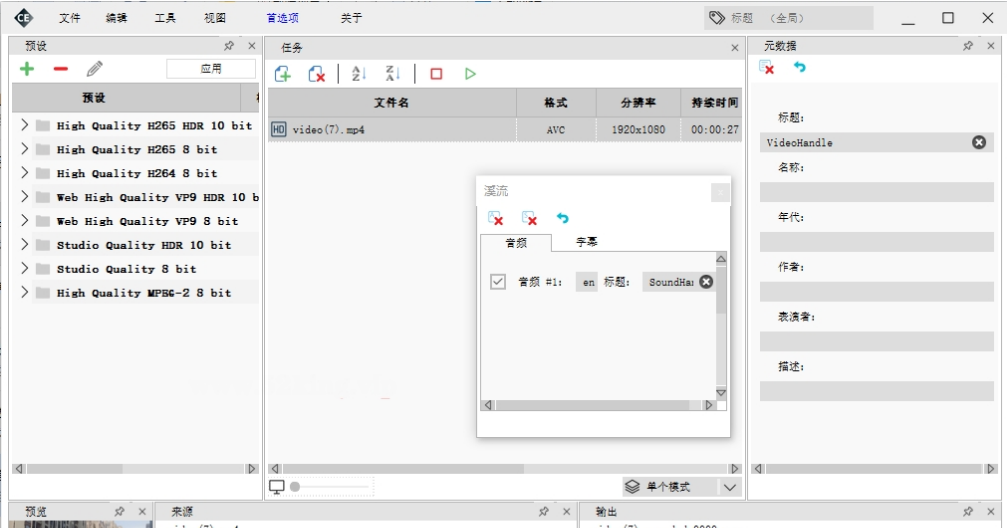Expand High Quality H265 HDR 10 bit

[24, 125]
